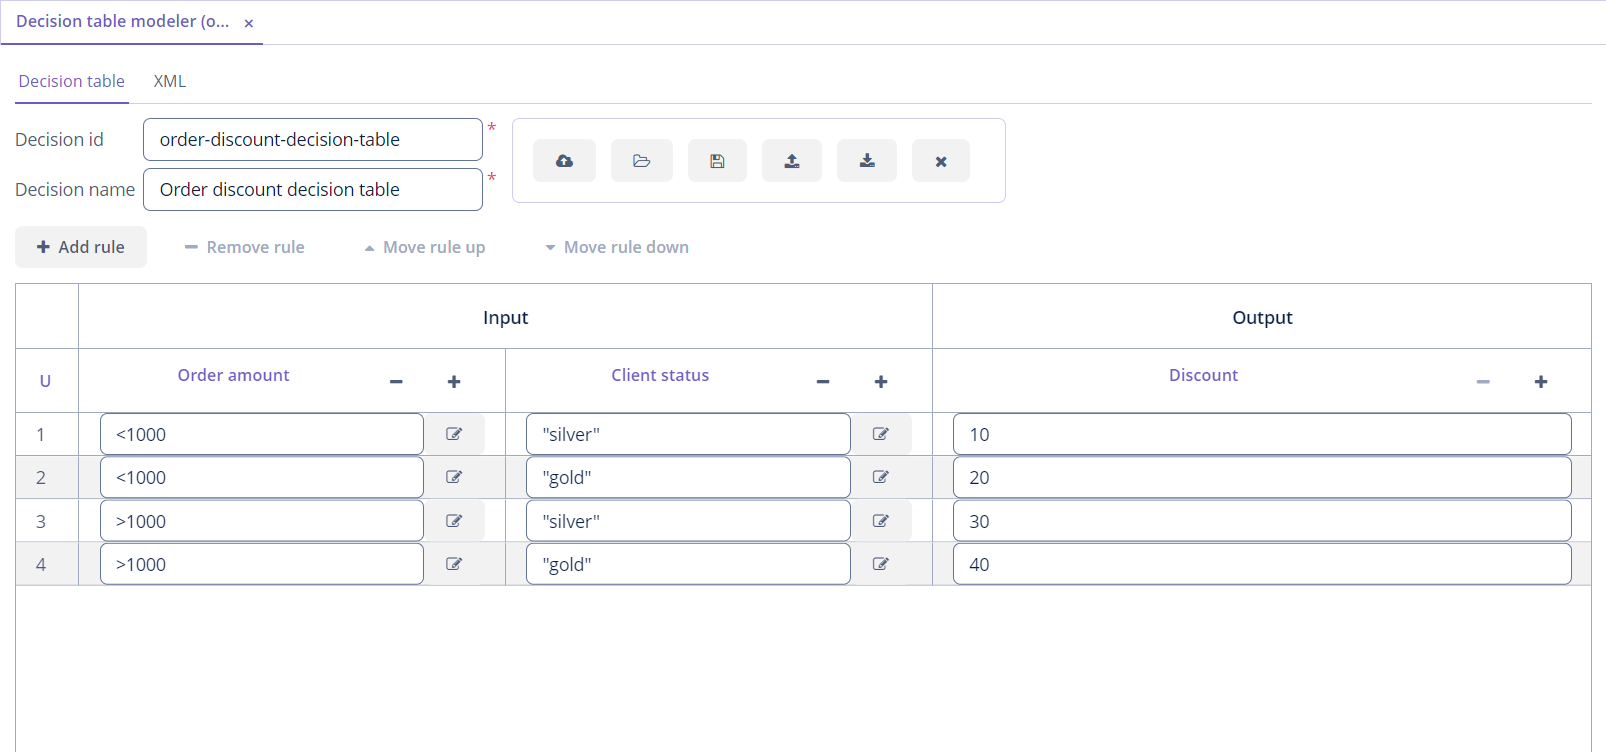This screenshot has width=1606, height=752.
Task: Select rule row number 1
Action: pos(41,434)
